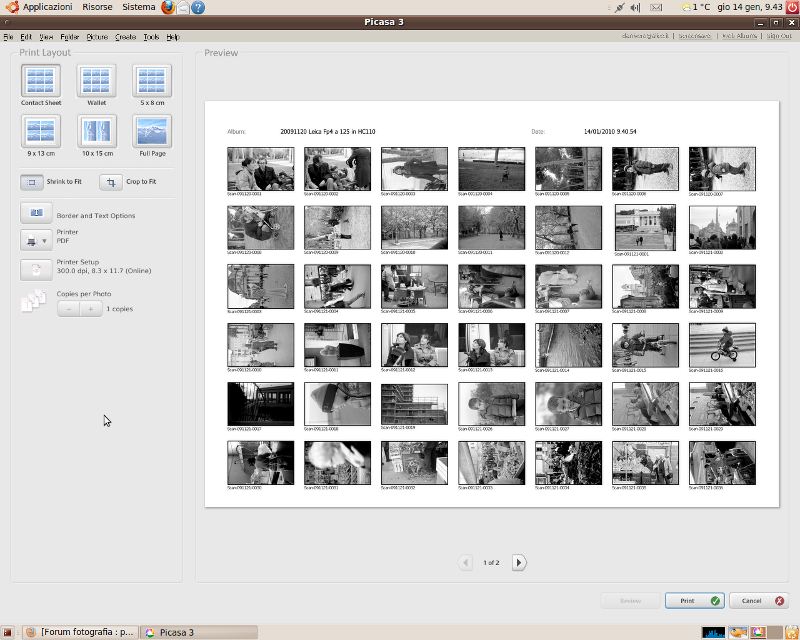800x640 pixels.
Task: Open the Printer Setup dialog
Action: pos(36,269)
